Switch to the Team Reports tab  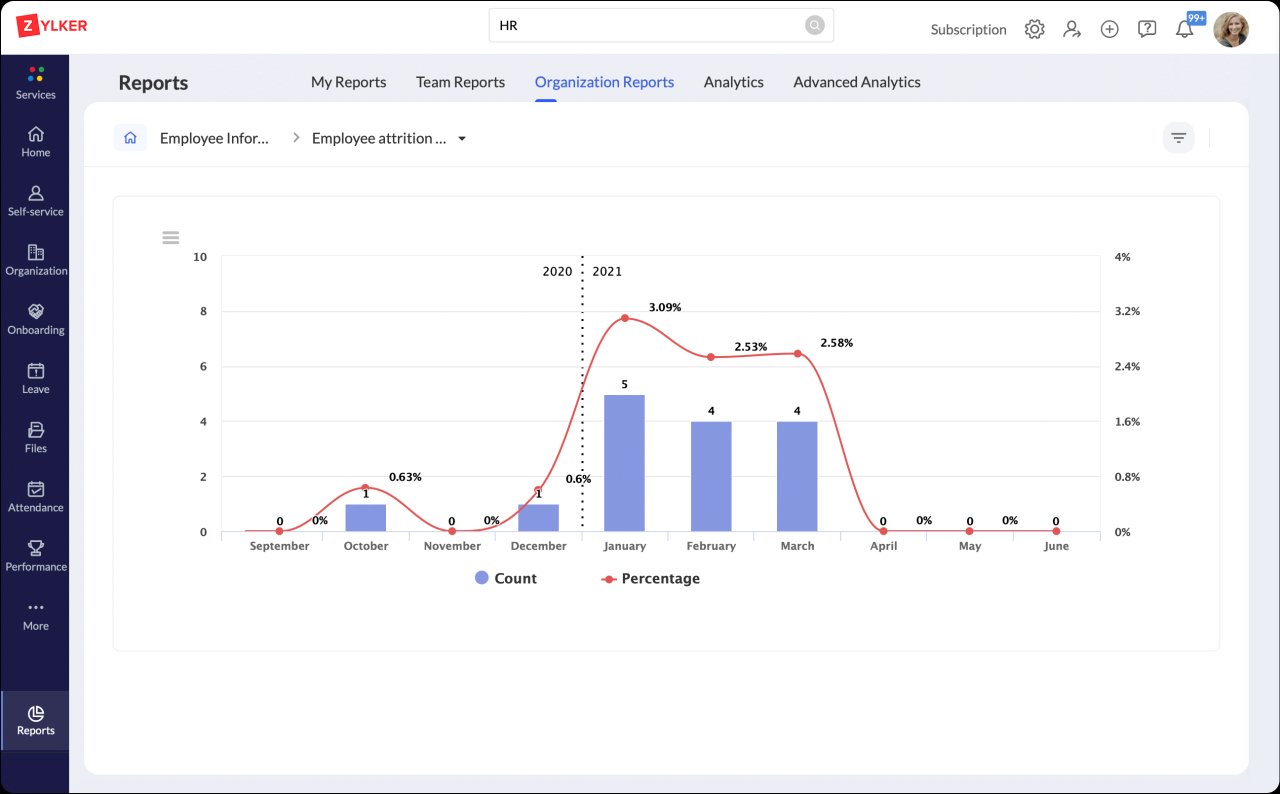click(460, 82)
